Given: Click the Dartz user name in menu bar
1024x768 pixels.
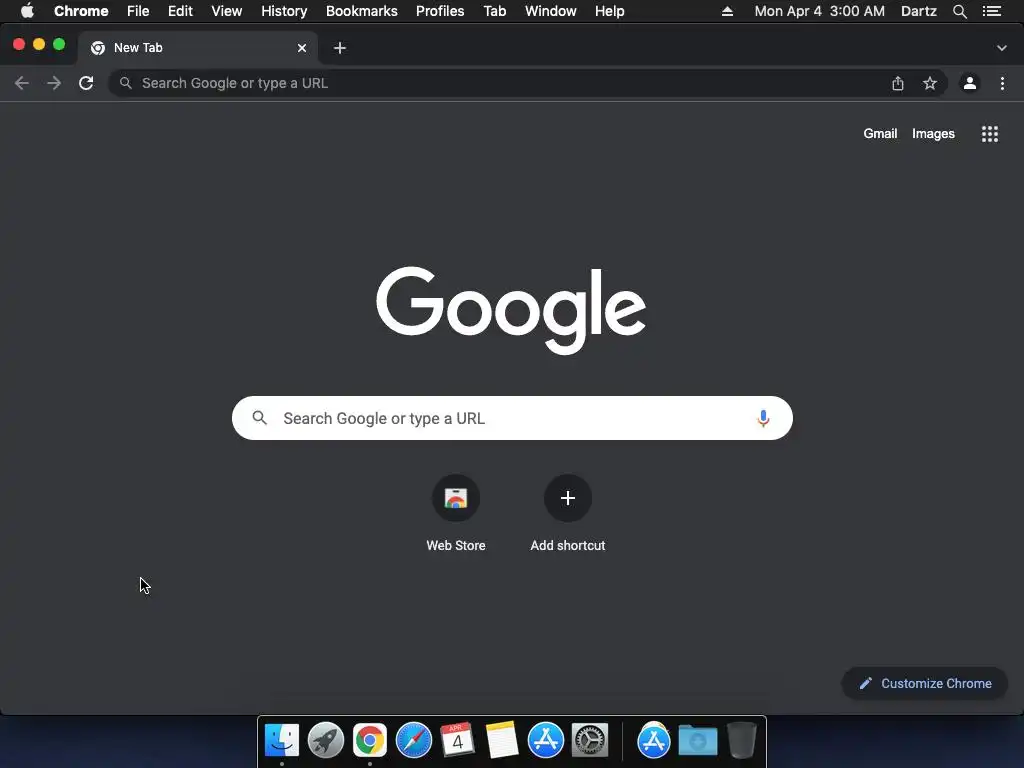Looking at the screenshot, I should tap(919, 11).
